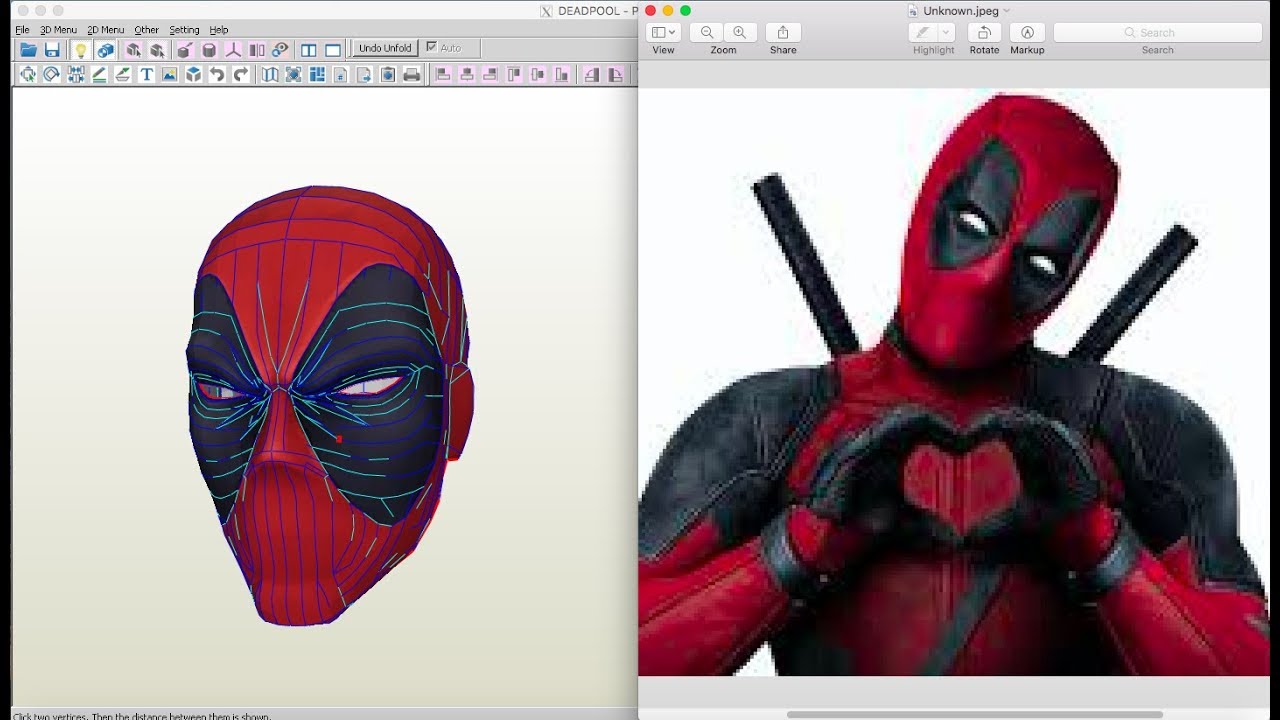The image size is (1280, 720).
Task: Save the project with the floppy disk icon
Action: click(x=52, y=50)
